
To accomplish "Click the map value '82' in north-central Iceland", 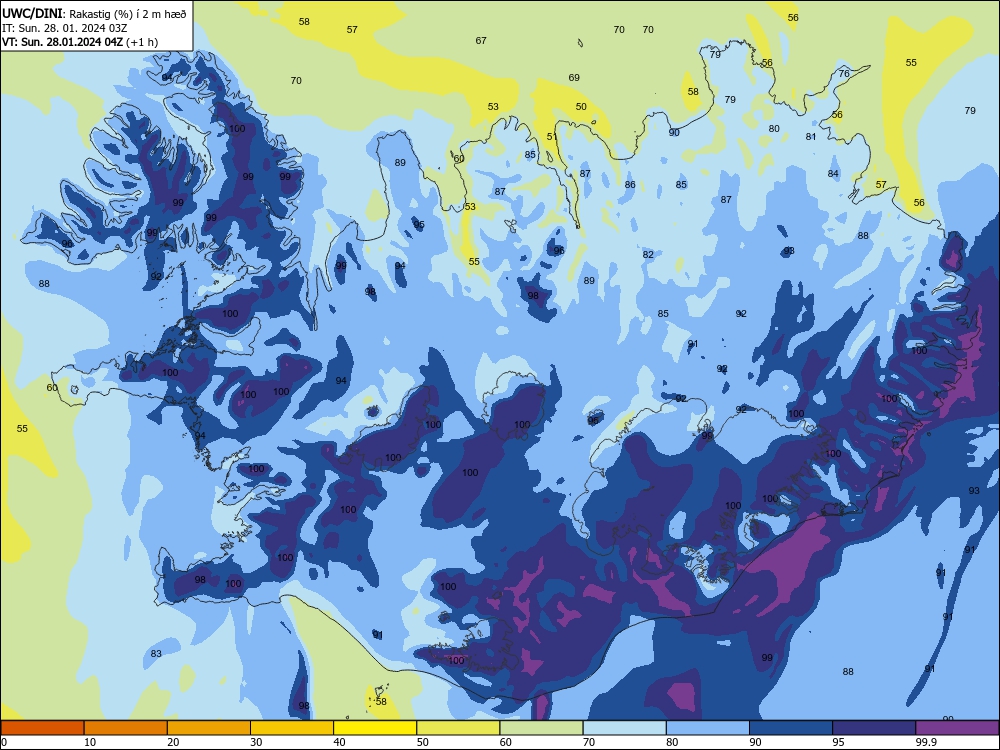I will point(648,254).
